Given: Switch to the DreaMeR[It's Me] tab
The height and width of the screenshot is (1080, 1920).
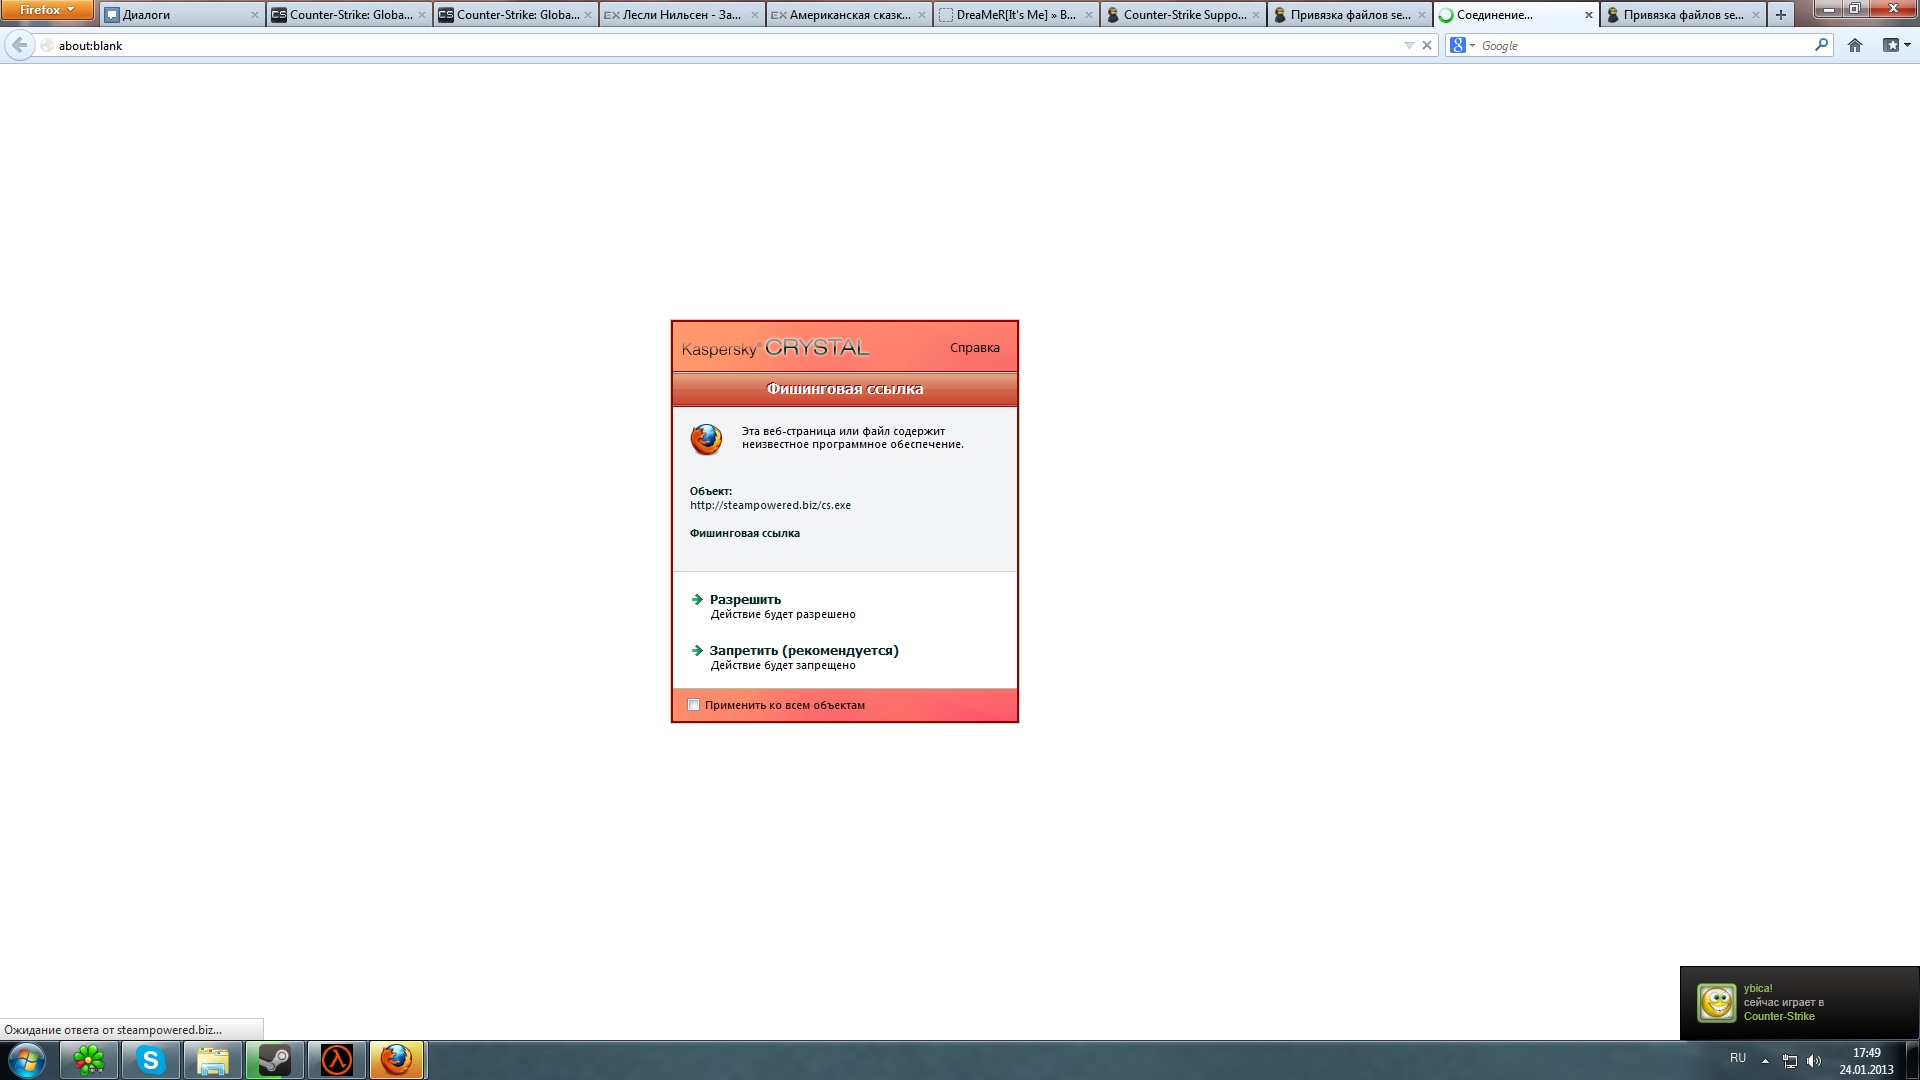Looking at the screenshot, I should click(1016, 15).
